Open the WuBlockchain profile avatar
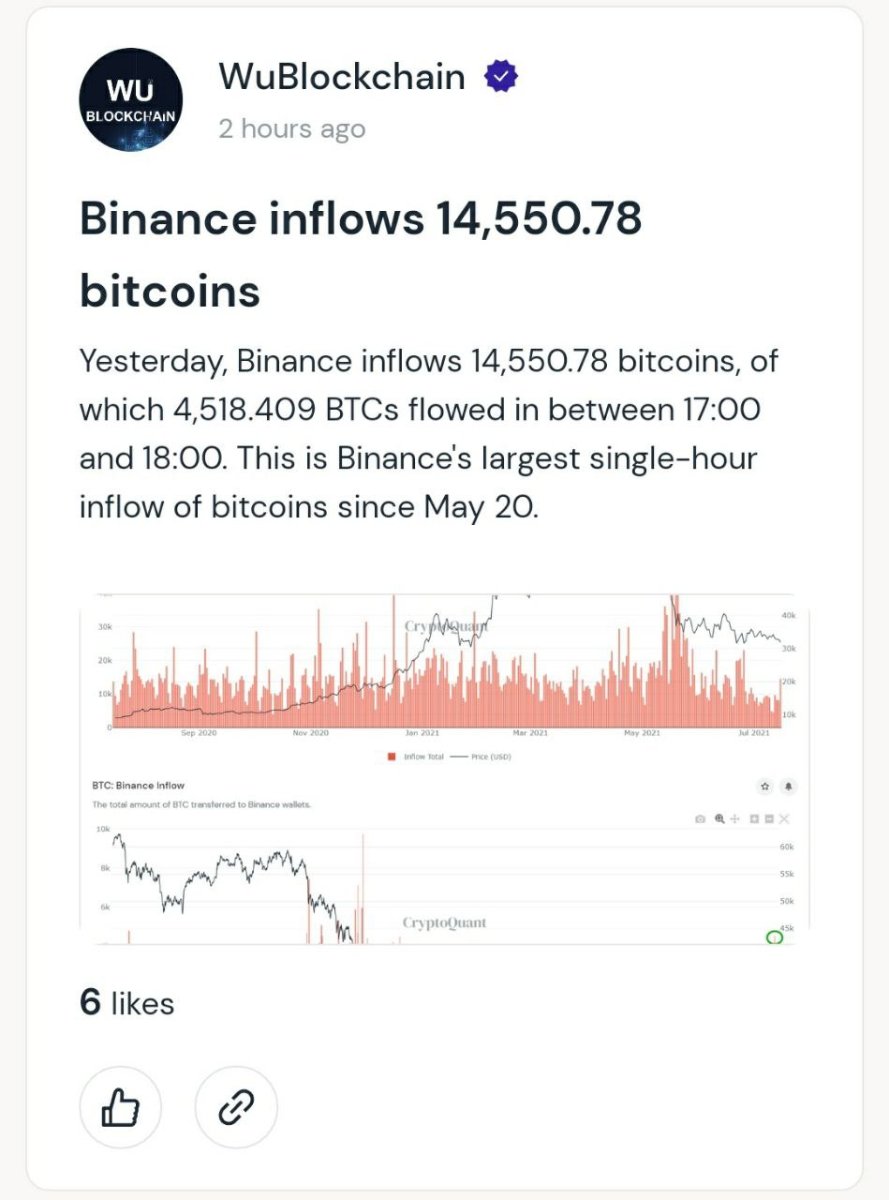Viewport: 889px width, 1200px height. click(130, 100)
